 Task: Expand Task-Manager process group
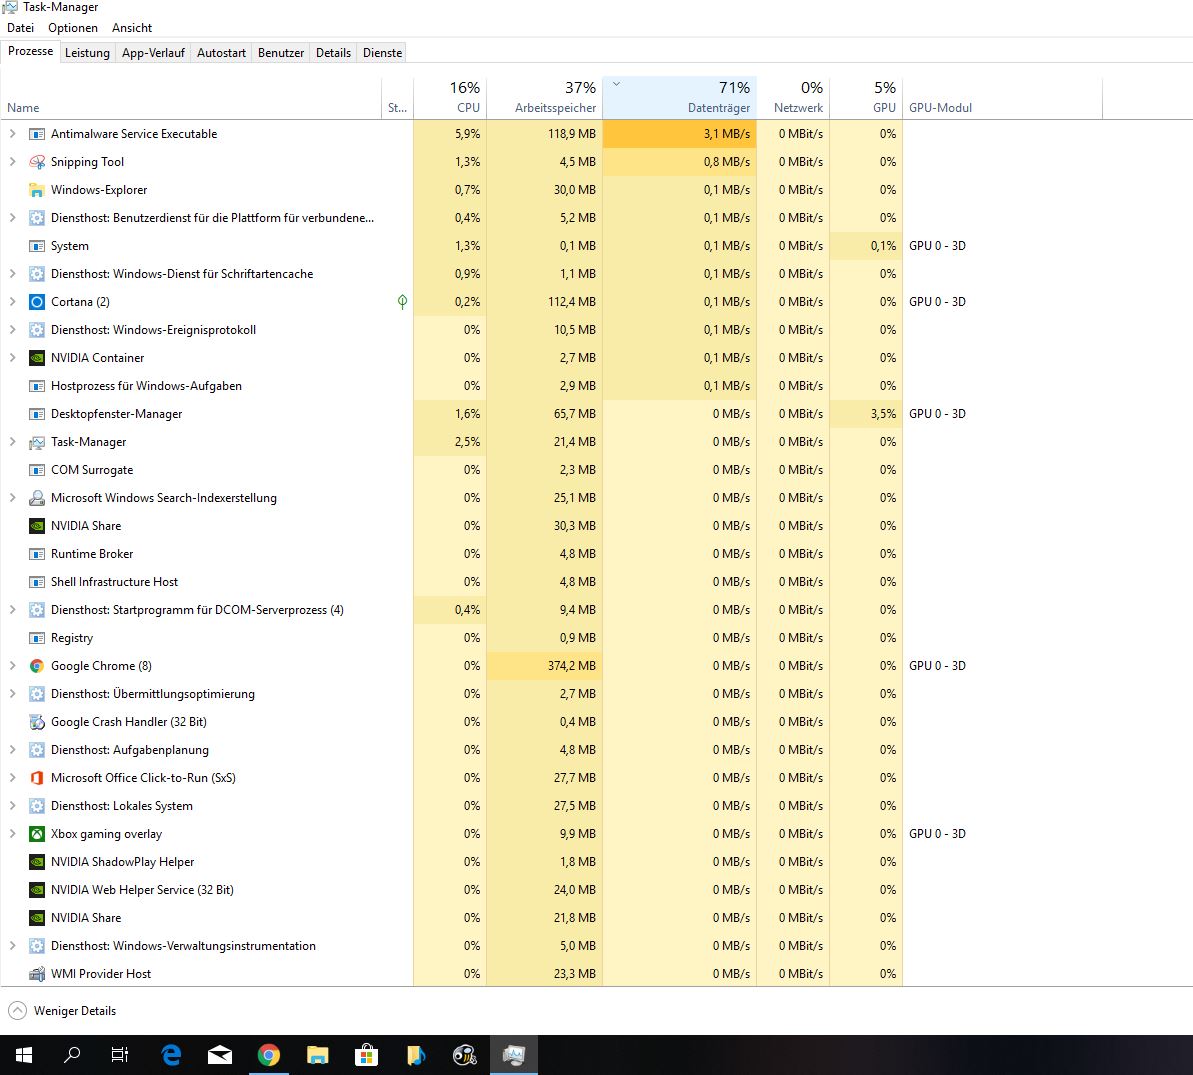point(12,442)
